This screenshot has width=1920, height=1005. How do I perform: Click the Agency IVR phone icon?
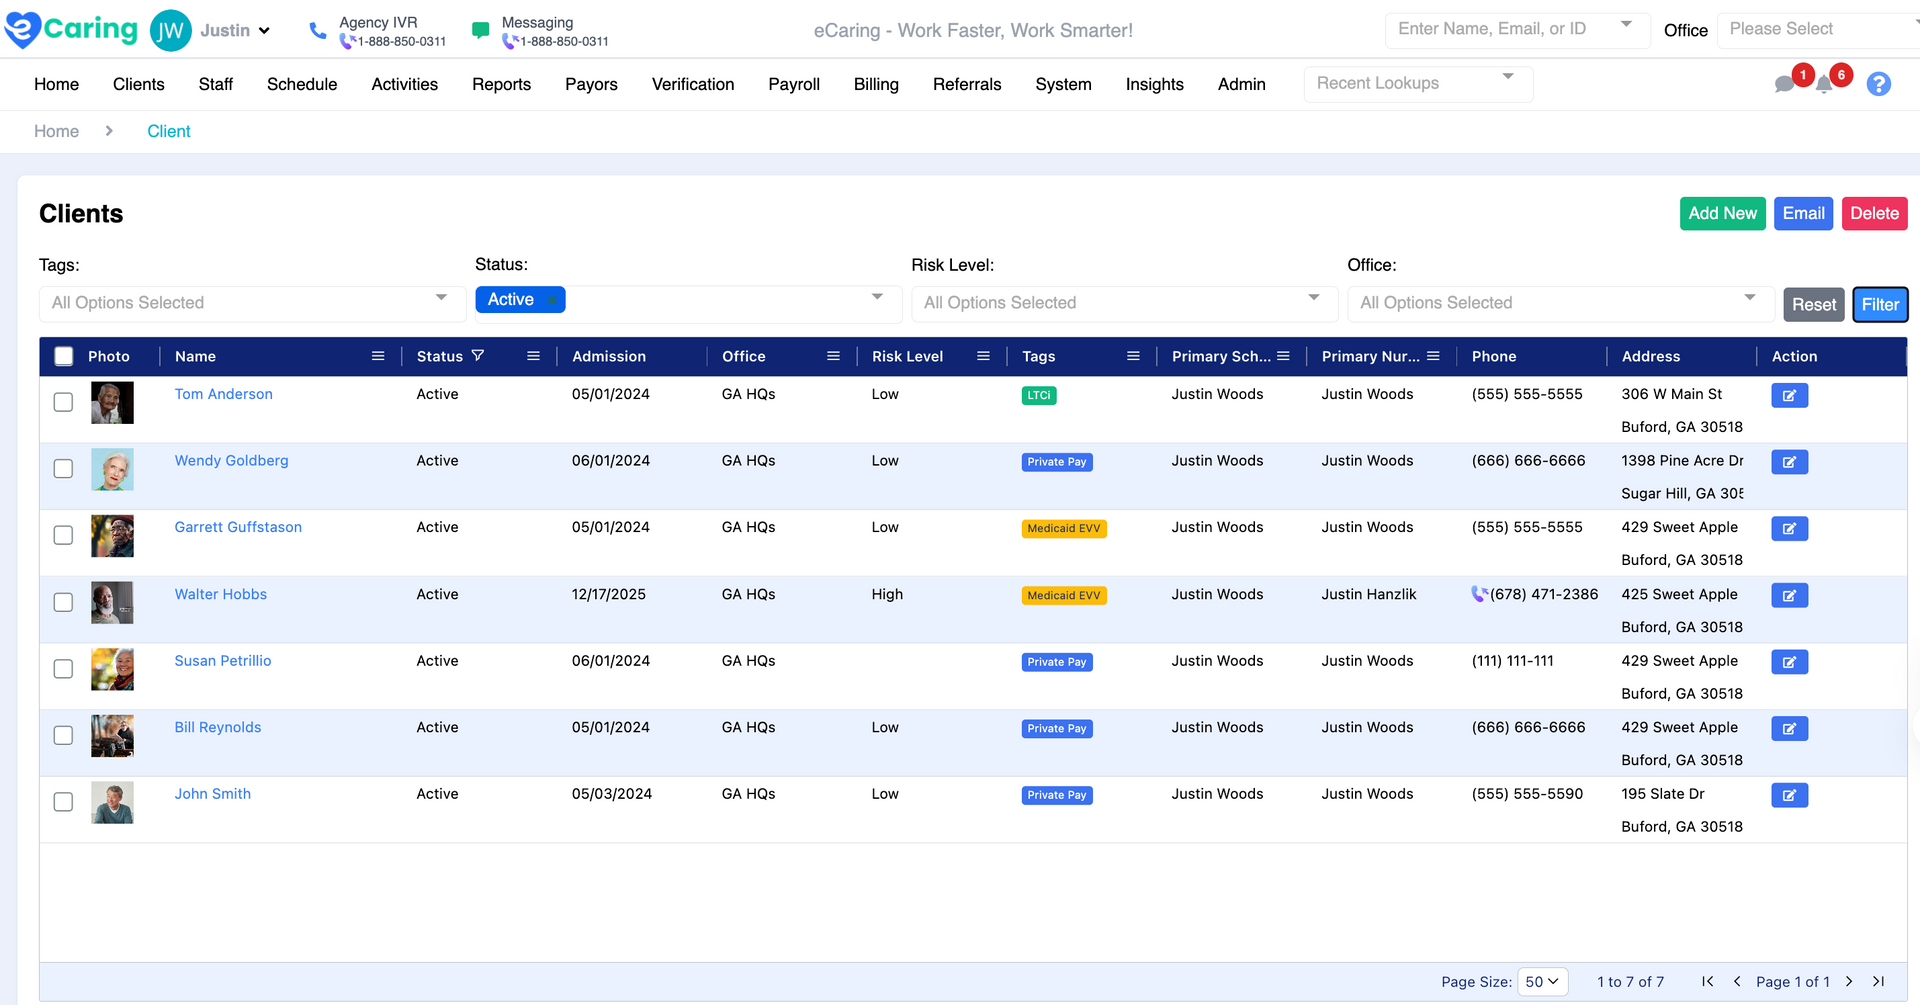tap(318, 31)
